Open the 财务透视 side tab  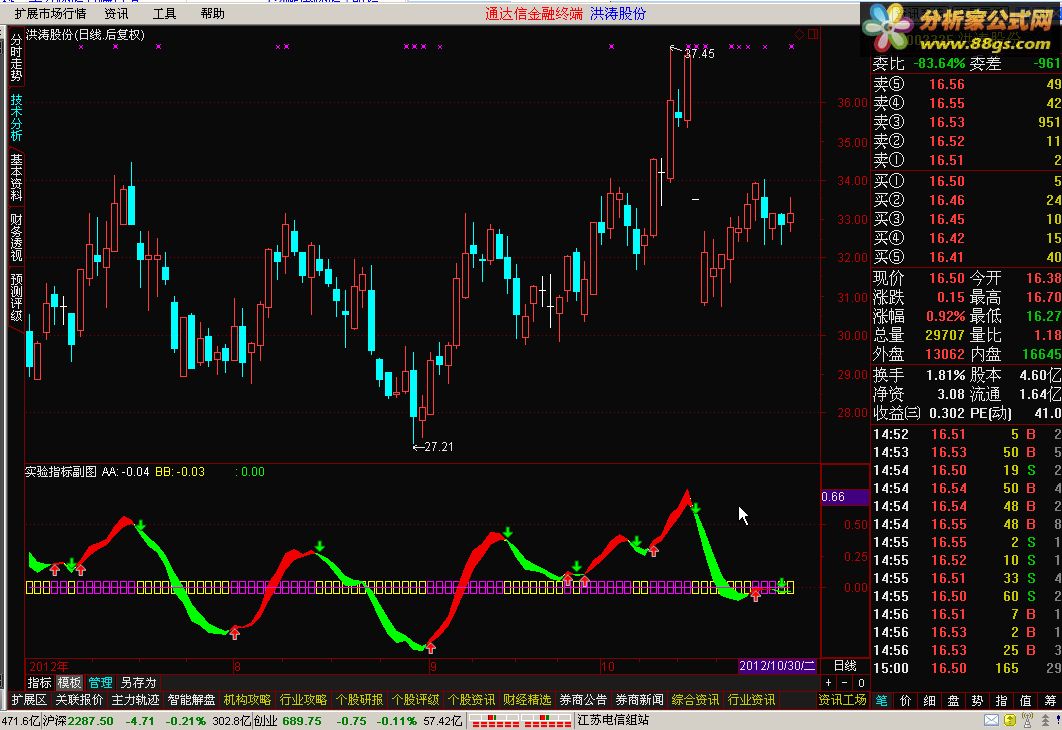pos(16,237)
